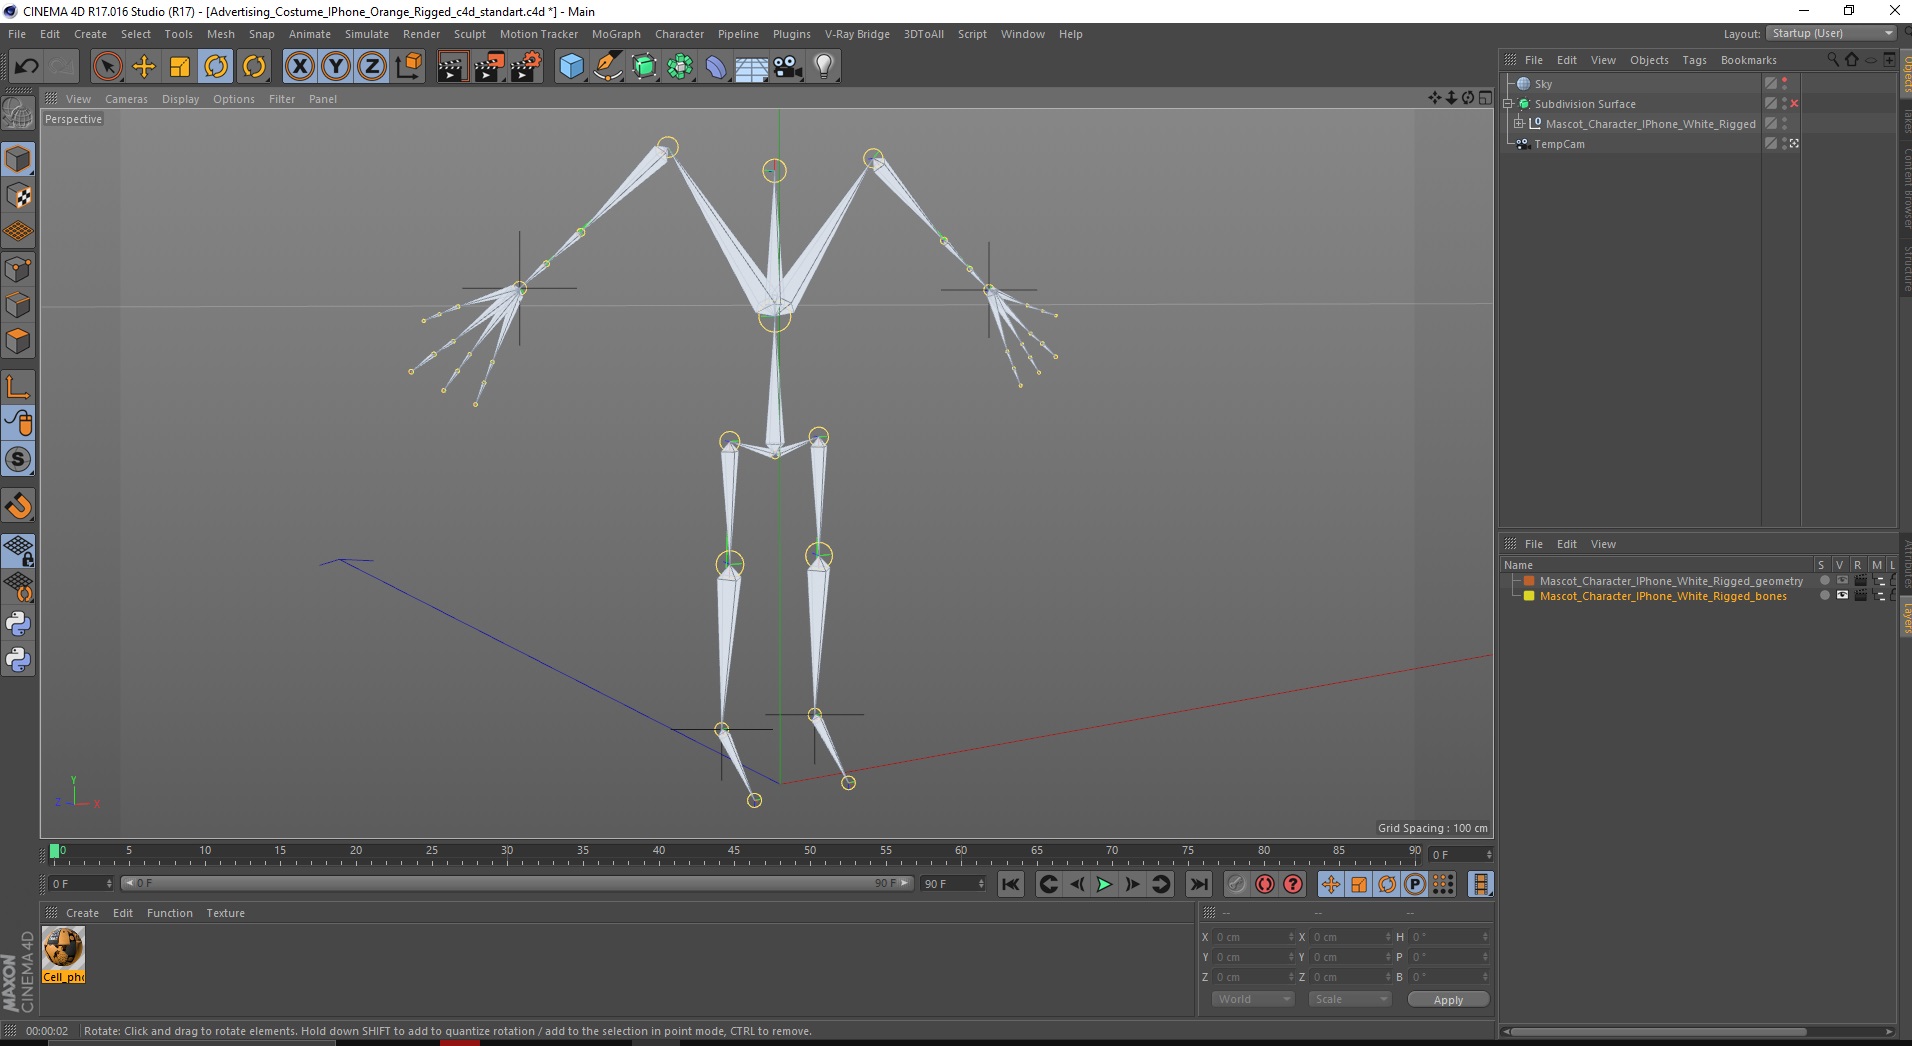Open the World coordinate dropdown

[1253, 999]
